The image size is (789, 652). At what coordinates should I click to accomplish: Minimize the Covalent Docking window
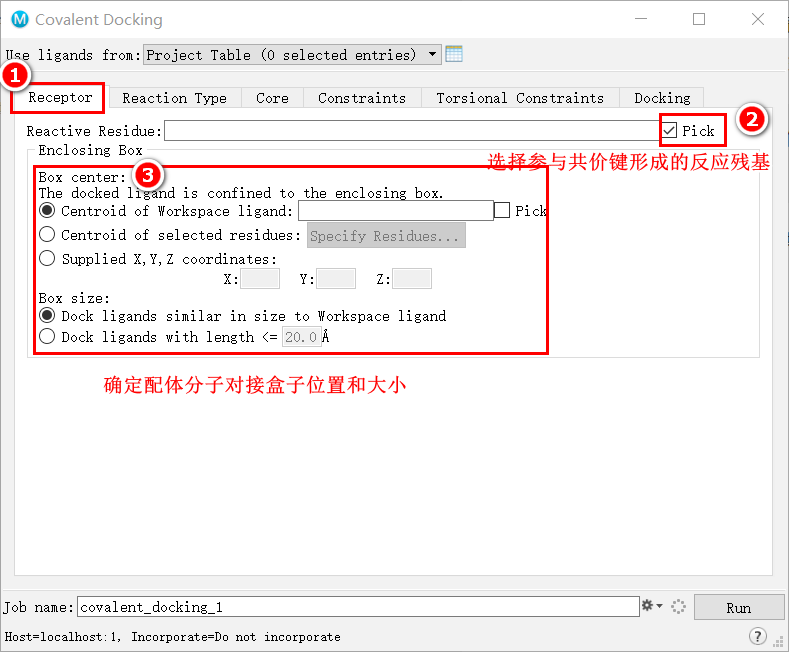(x=641, y=19)
